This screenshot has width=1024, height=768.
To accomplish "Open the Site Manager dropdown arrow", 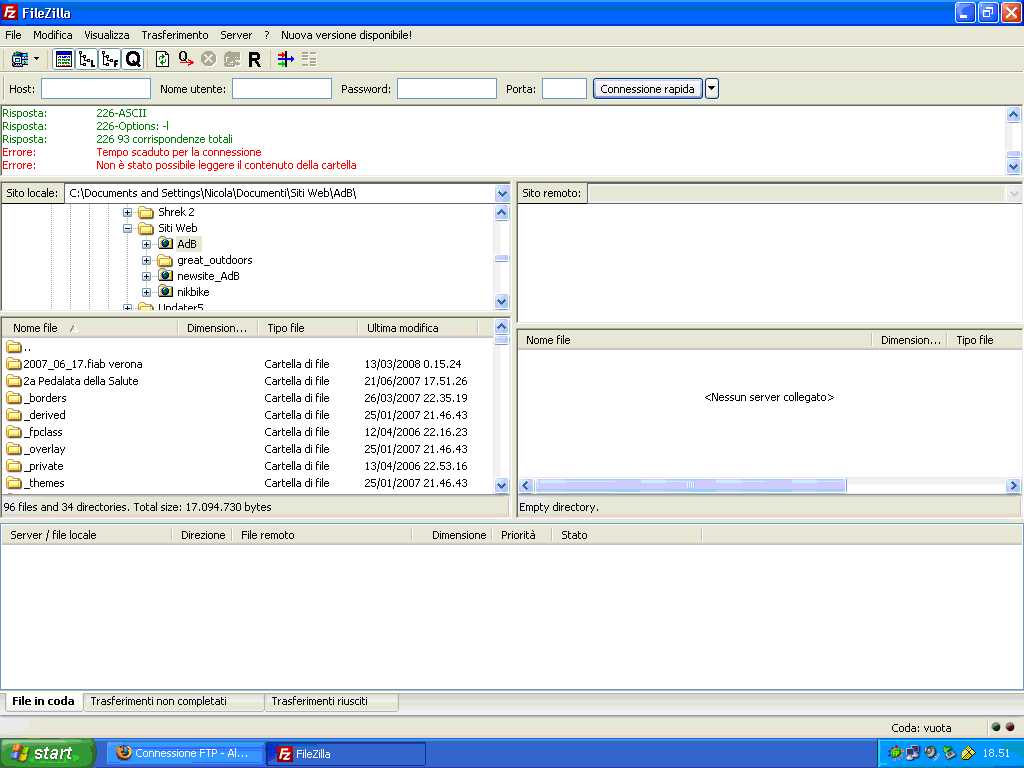I will click(x=37, y=59).
